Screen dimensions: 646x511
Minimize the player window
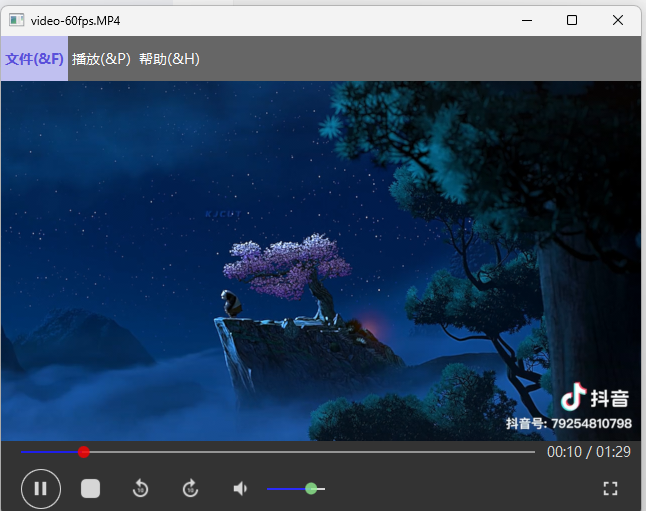[x=527, y=20]
